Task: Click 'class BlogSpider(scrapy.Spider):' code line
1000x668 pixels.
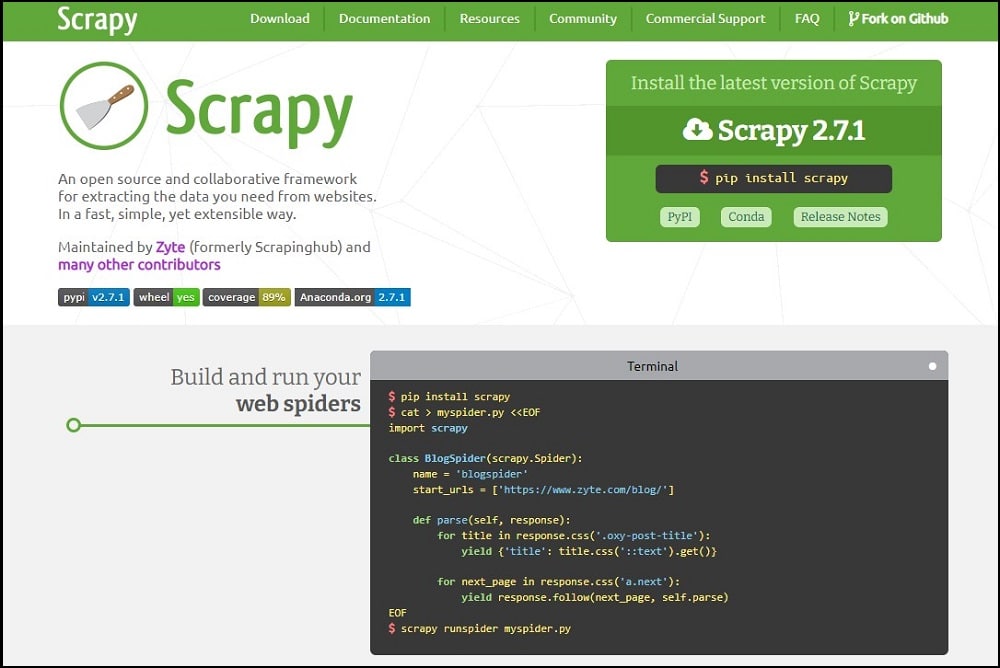Action: point(485,458)
